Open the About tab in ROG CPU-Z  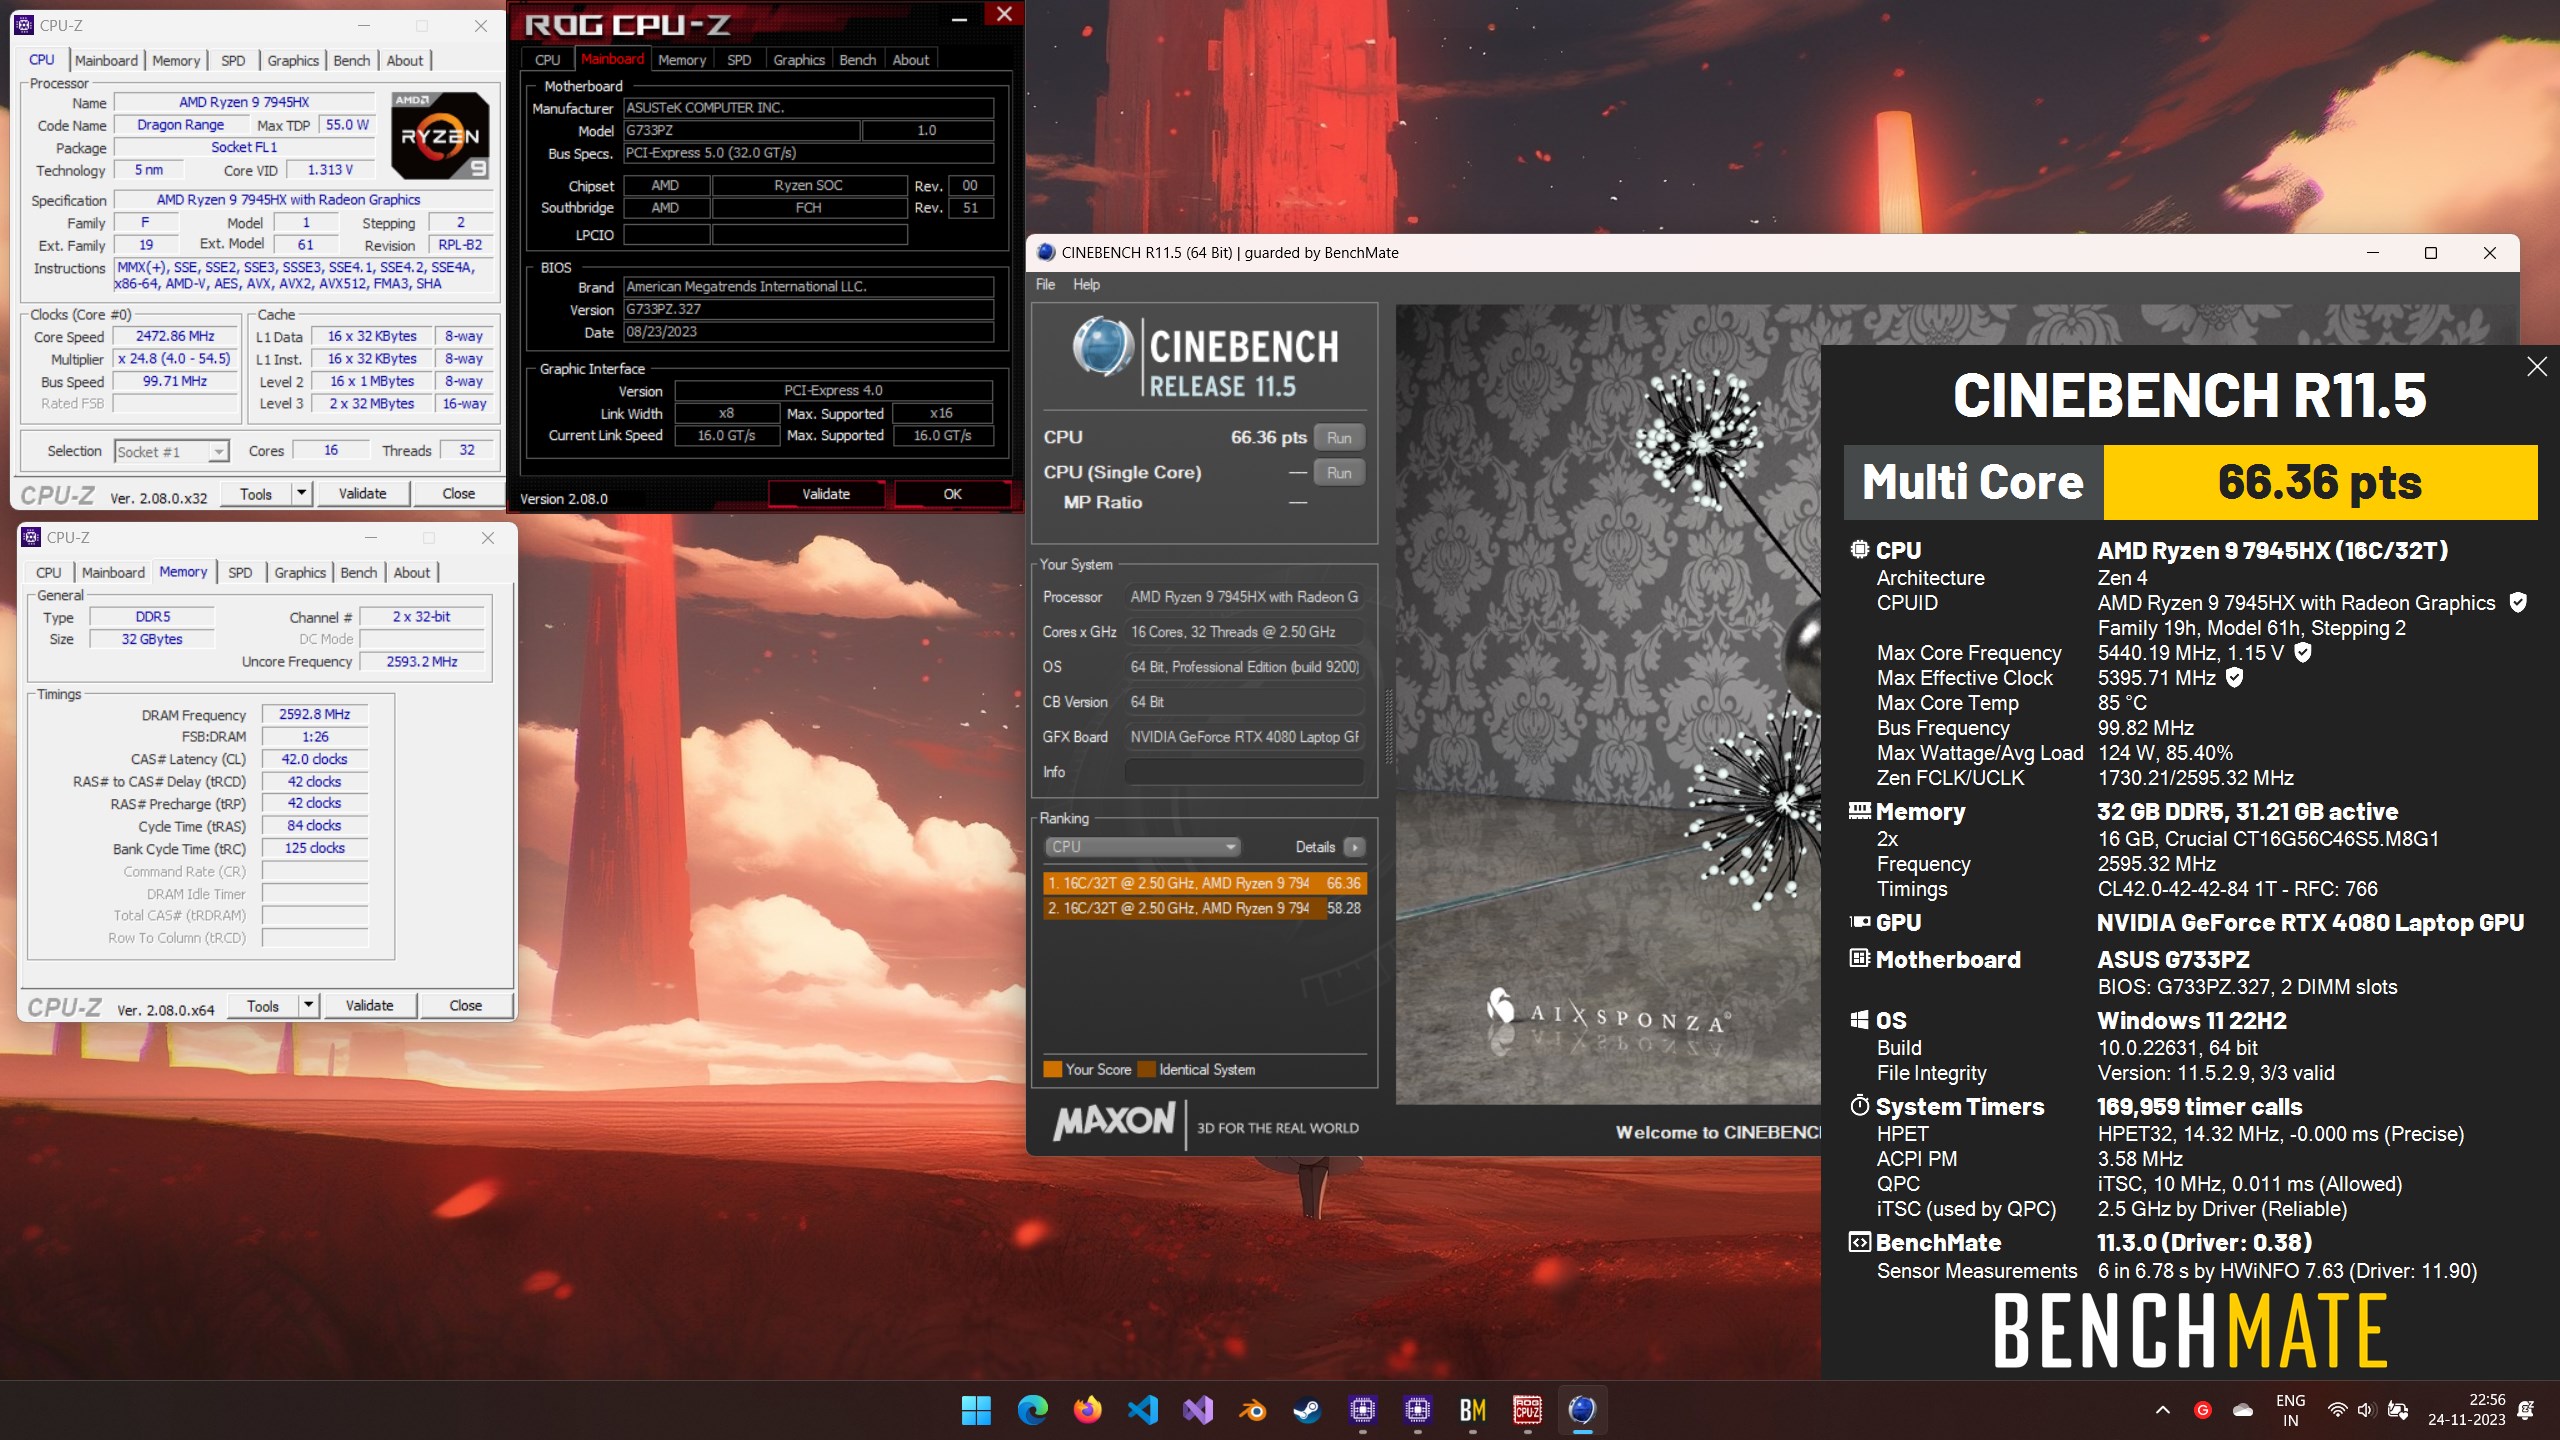(911, 60)
